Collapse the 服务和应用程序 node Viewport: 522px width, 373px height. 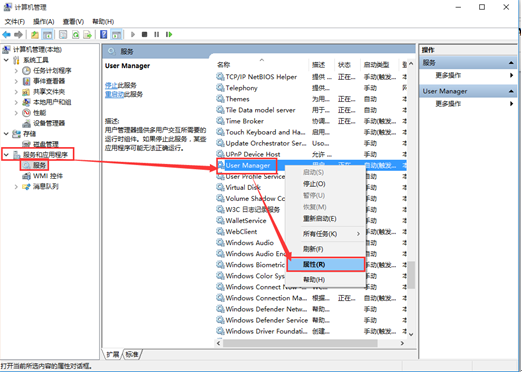6,155
